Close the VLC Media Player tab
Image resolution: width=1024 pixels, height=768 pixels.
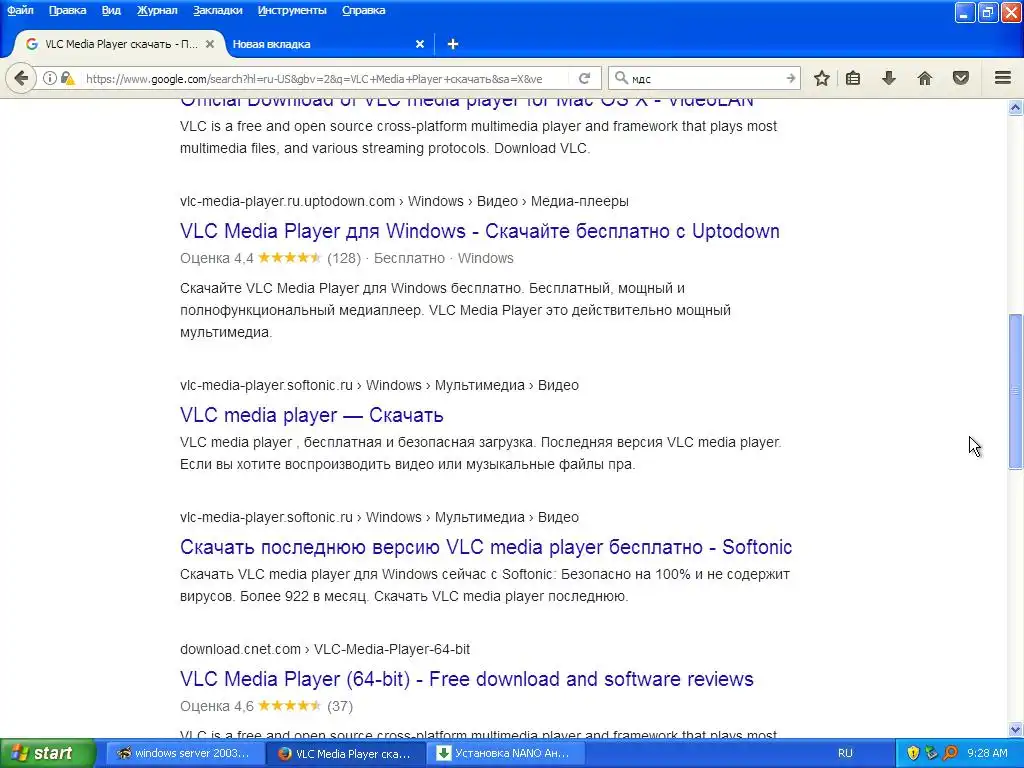[210, 44]
